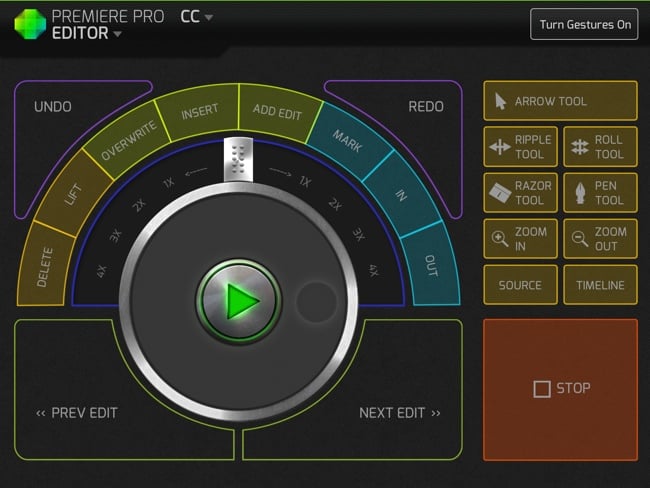Click the jog wheel finger dimple
650x488 pixels.
click(317, 302)
